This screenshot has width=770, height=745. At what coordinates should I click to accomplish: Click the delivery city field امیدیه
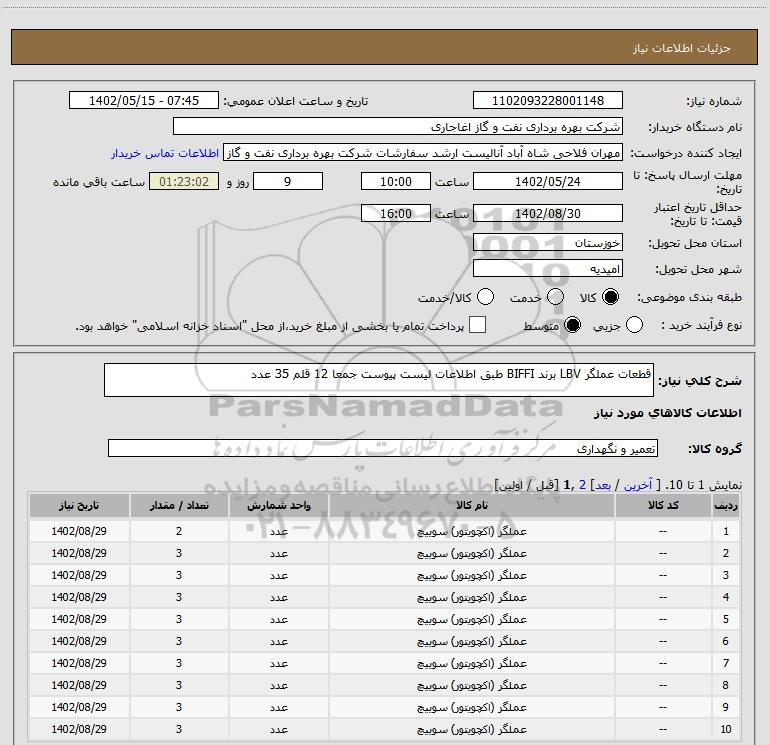coord(548,268)
